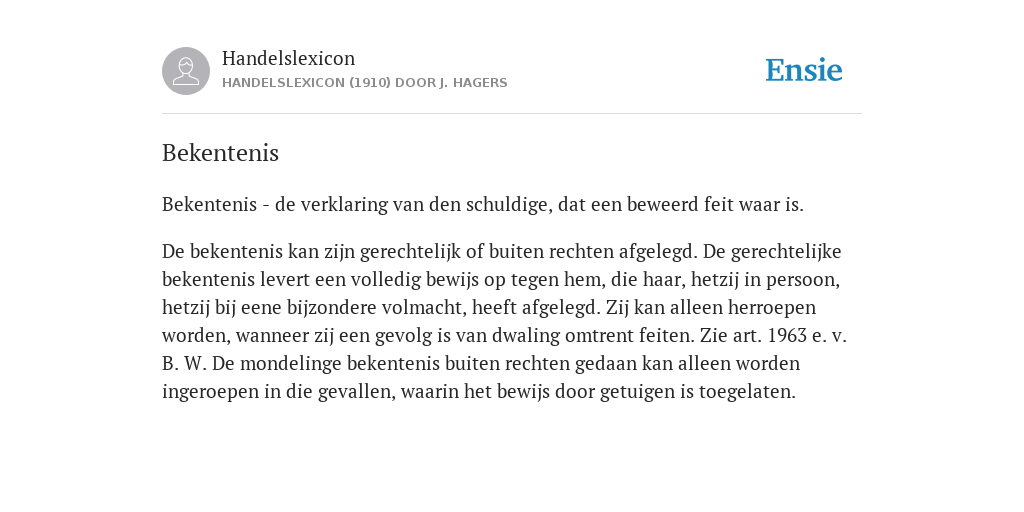Open the Handelslexicon author name
Image resolution: width=1024 pixels, height=512 pixels.
click(x=289, y=58)
